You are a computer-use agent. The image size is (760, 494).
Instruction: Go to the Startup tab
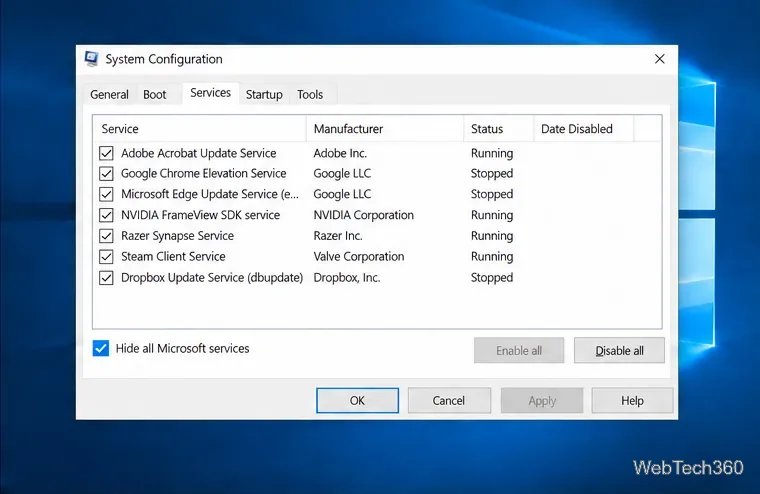264,95
